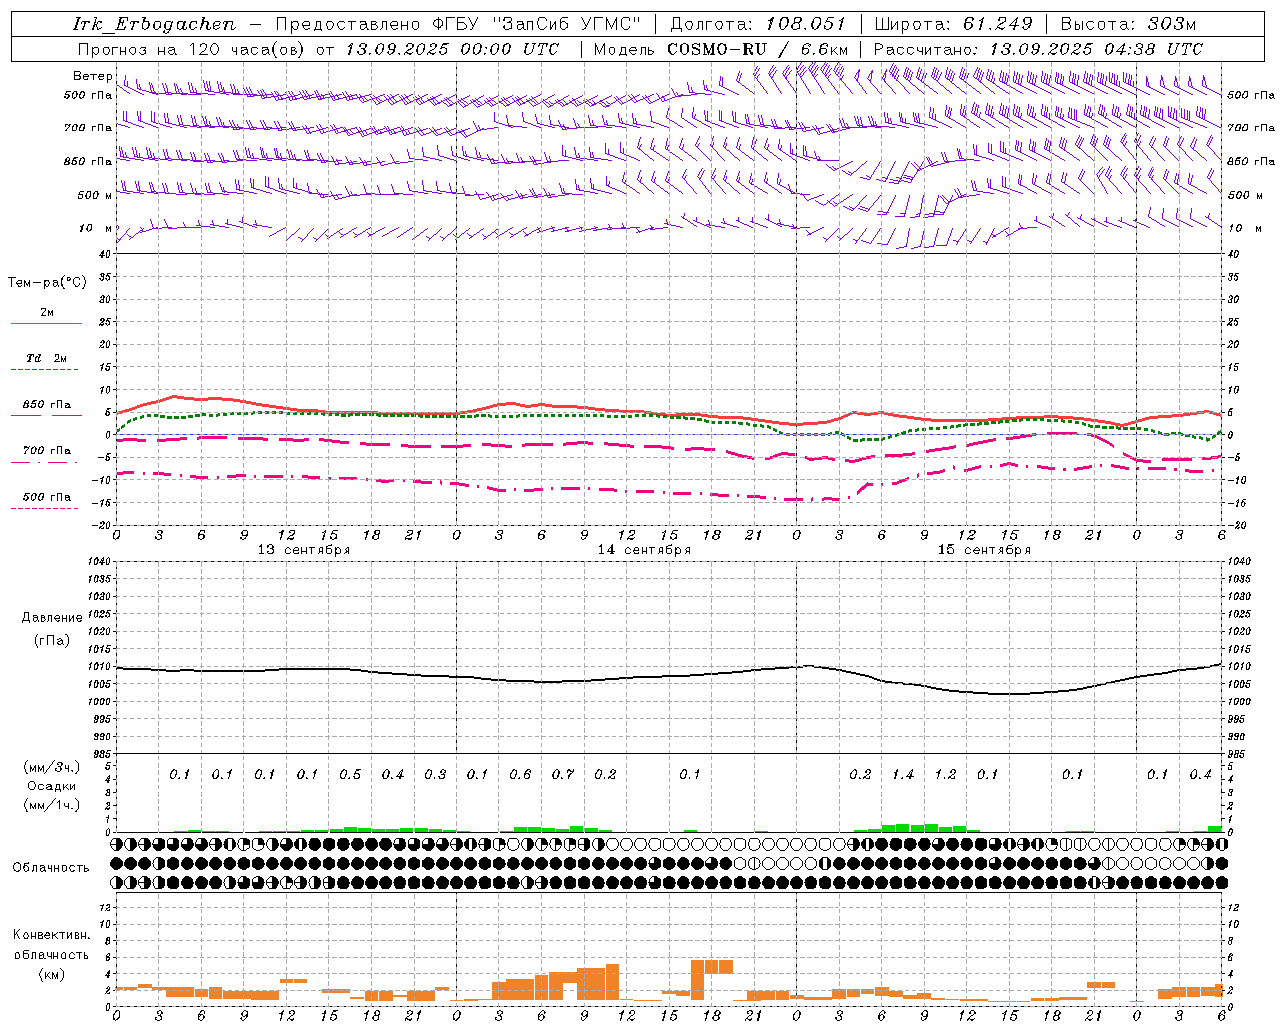Image resolution: width=1280 pixels, height=1024 pixels.
Task: Click the '10 м' wind level label on left
Action: click(95, 228)
